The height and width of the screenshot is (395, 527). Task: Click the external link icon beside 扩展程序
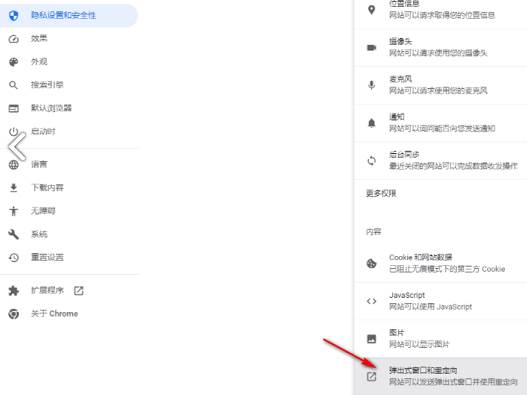point(79,290)
